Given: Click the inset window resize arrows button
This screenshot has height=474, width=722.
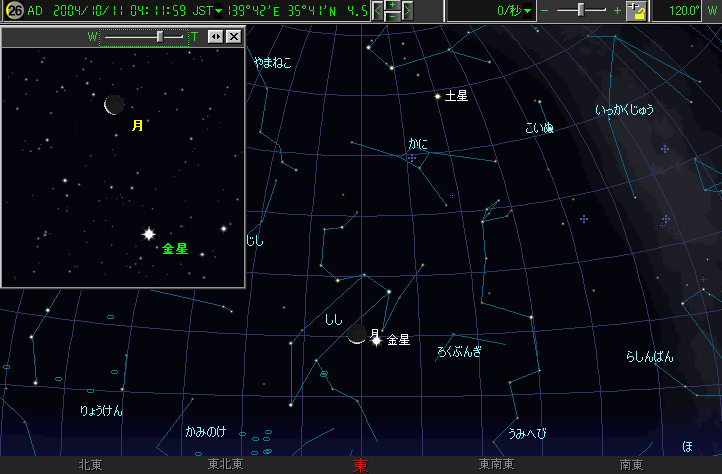Looking at the screenshot, I should click(x=214, y=37).
